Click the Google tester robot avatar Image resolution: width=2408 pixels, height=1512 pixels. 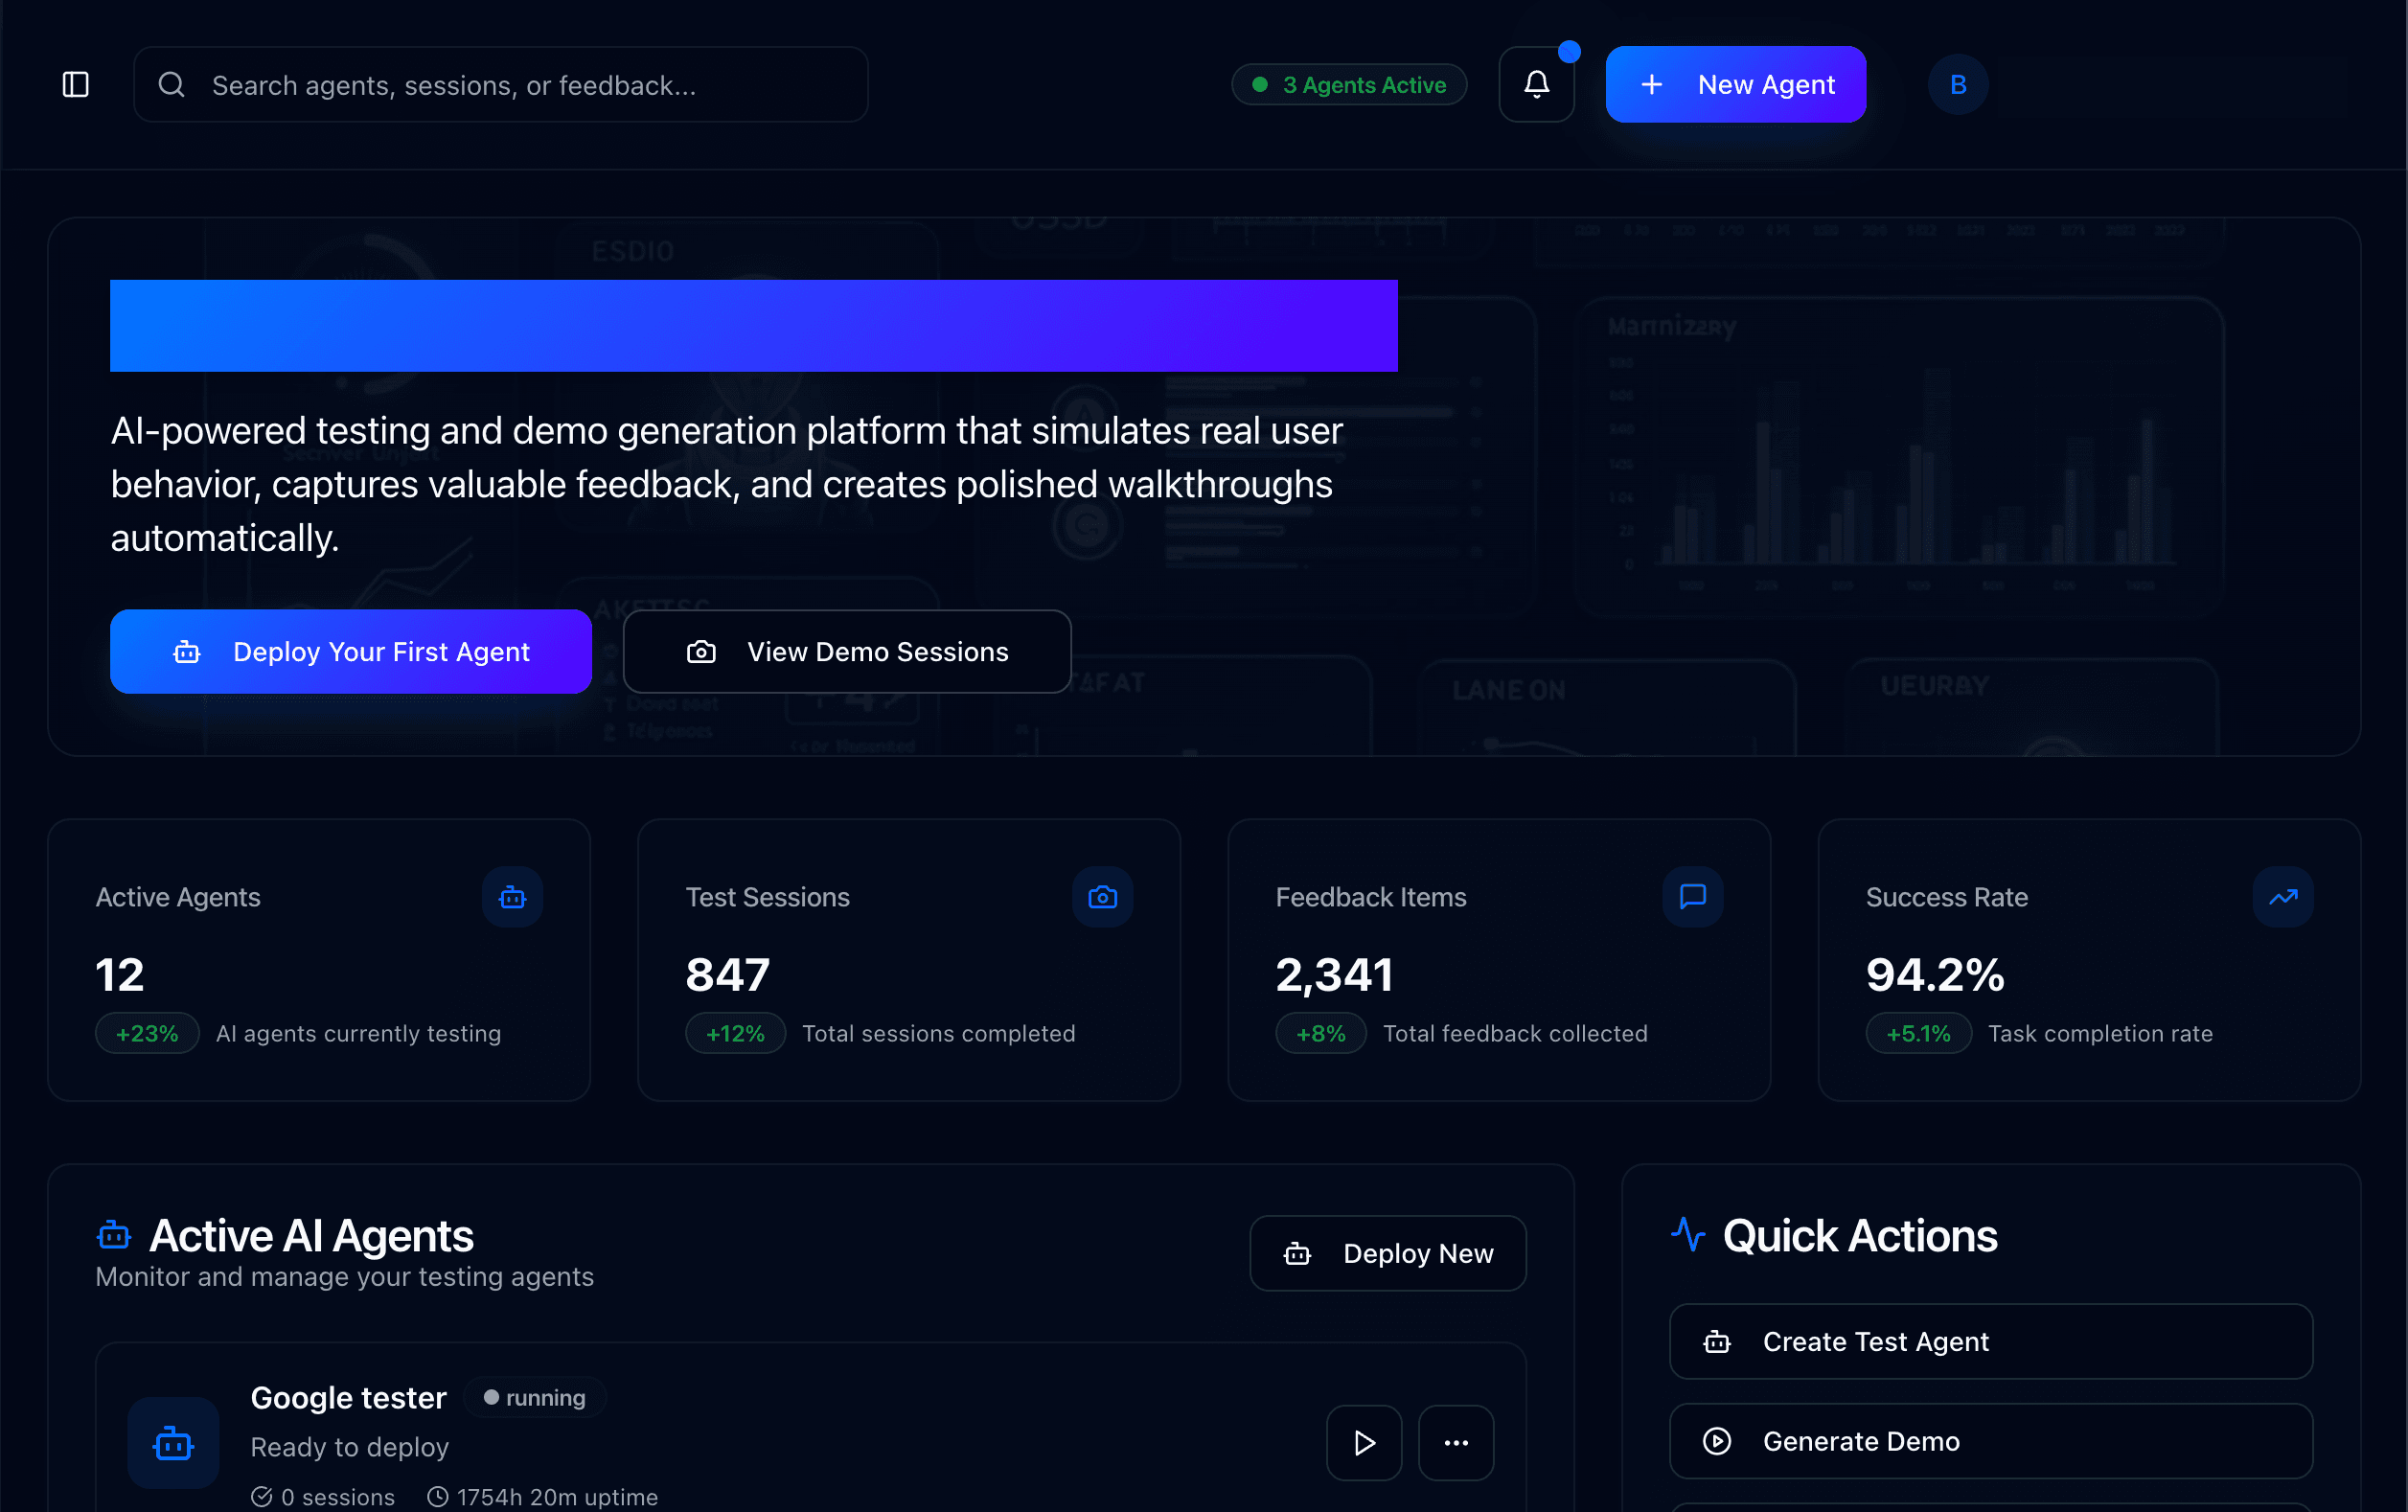pos(172,1442)
